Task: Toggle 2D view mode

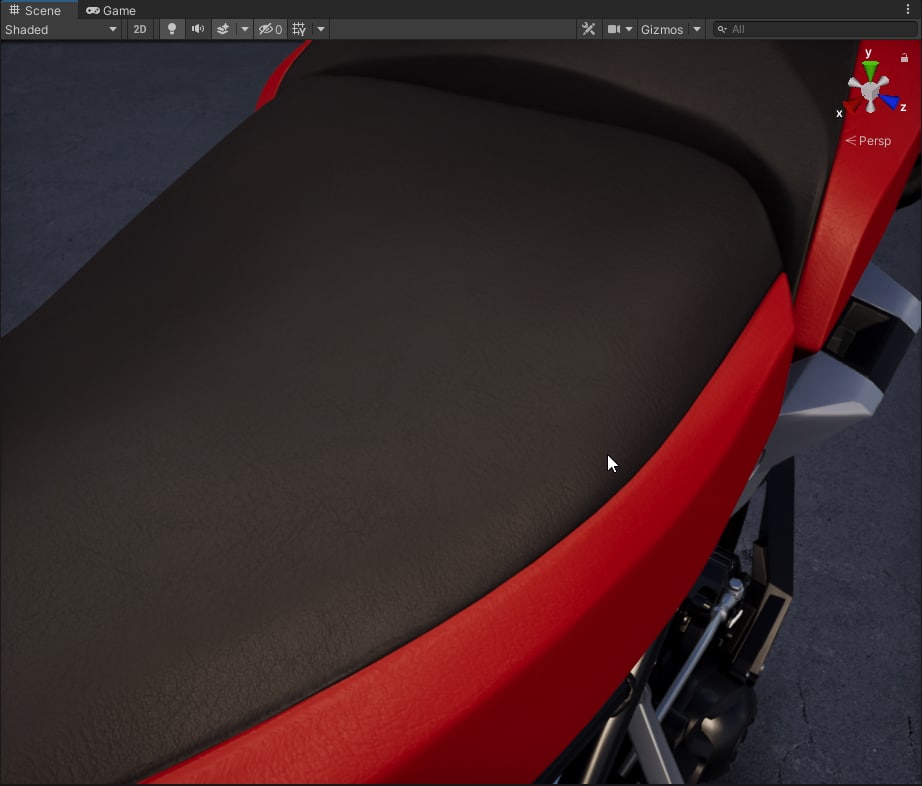Action: tap(139, 29)
